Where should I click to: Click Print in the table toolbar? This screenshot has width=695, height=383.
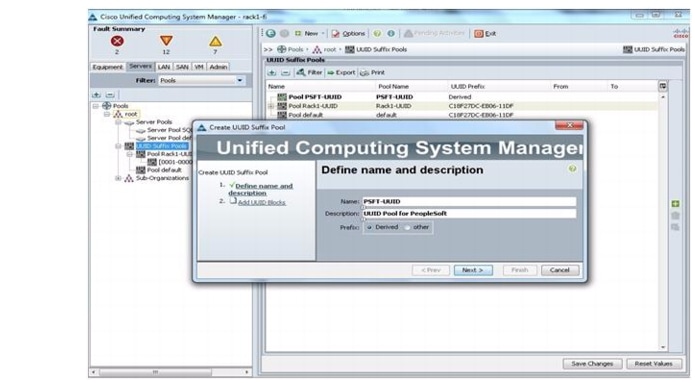372,72
